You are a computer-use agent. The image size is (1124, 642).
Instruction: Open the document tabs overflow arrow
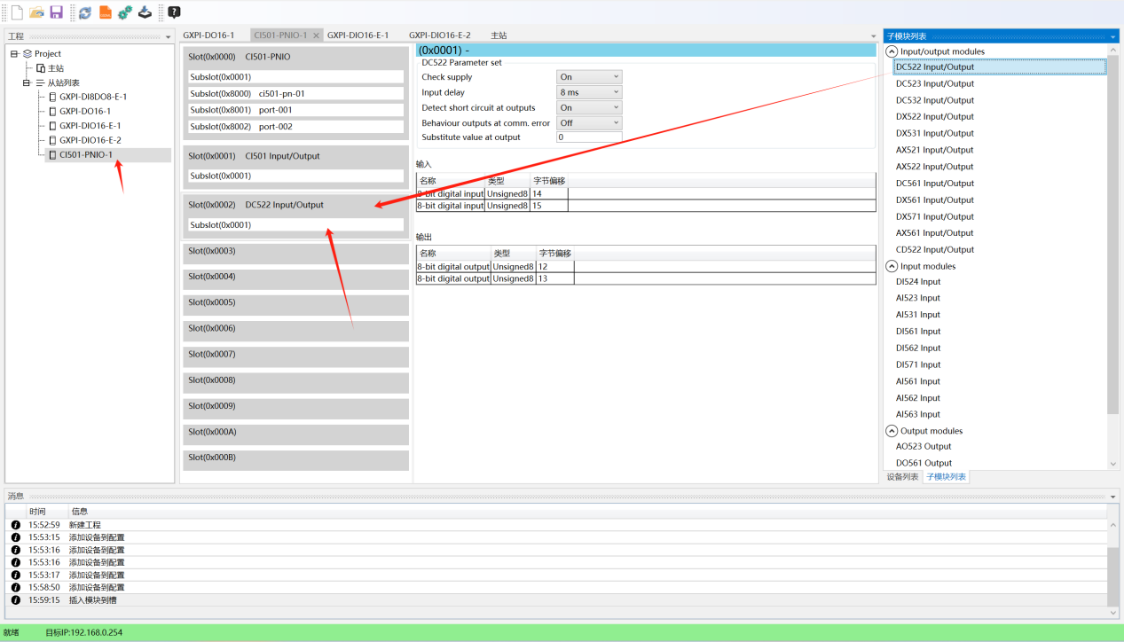tap(873, 36)
